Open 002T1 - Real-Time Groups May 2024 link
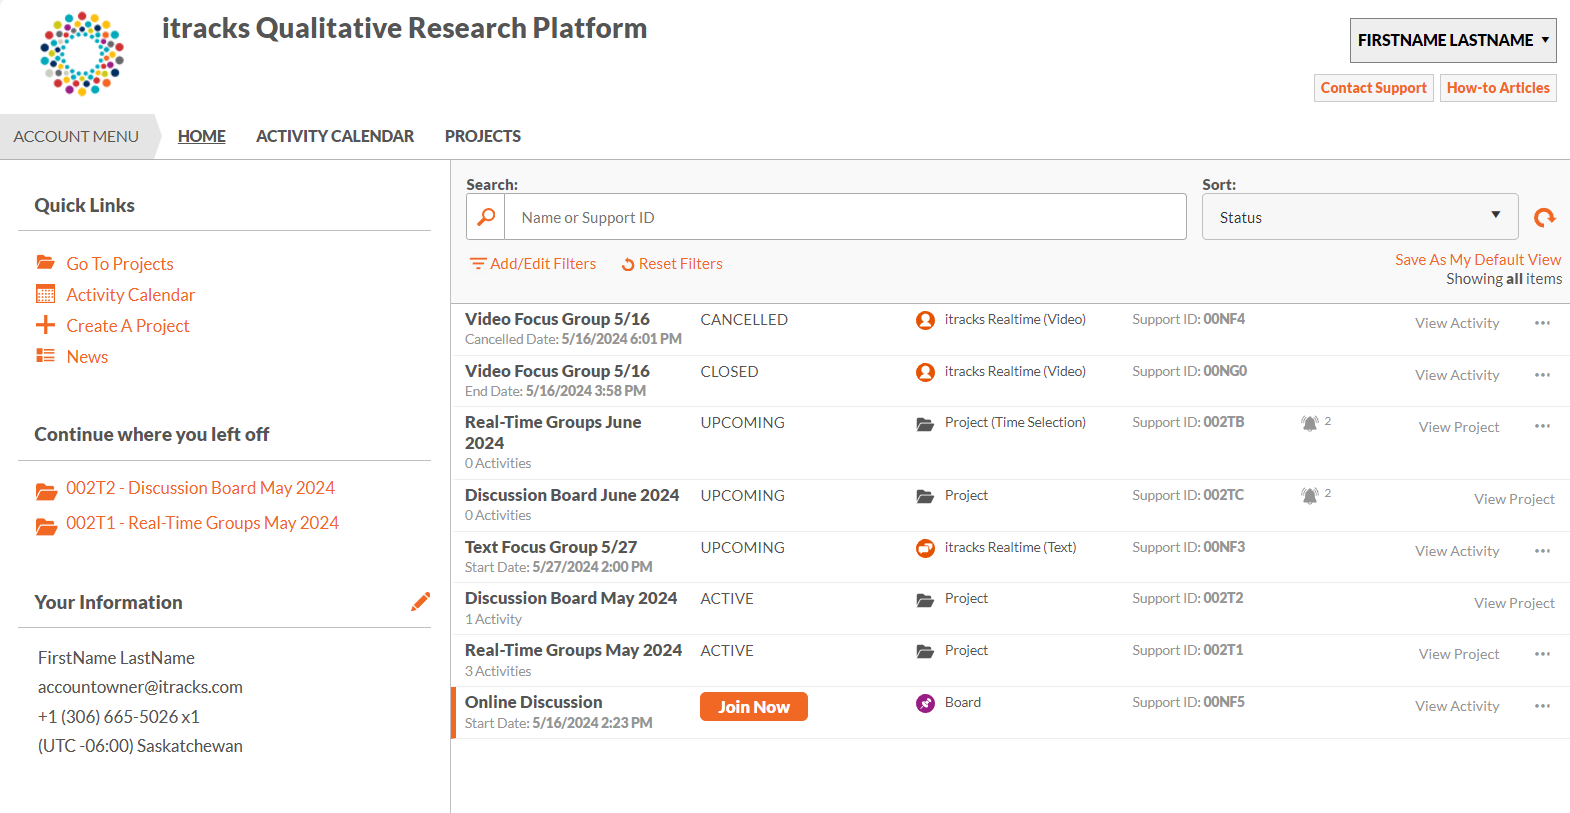1570x813 pixels. (203, 523)
